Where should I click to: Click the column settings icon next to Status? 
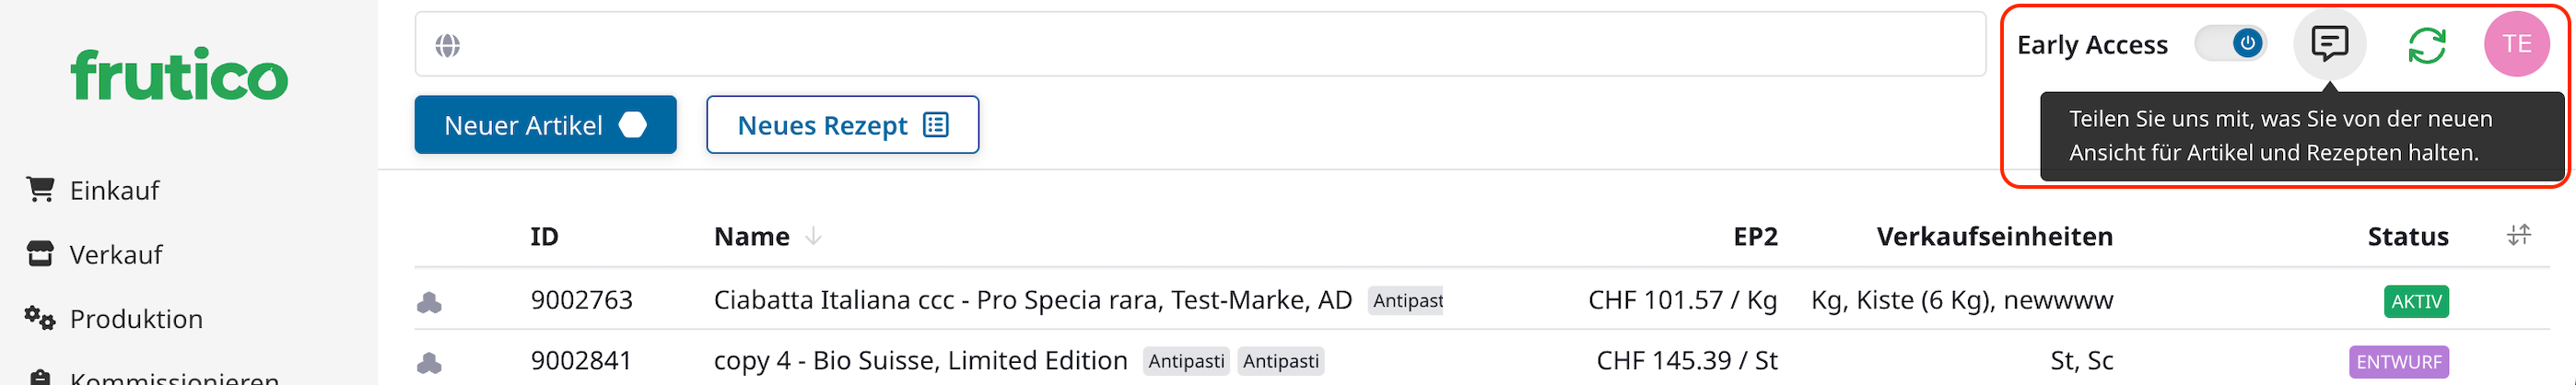pos(2518,235)
